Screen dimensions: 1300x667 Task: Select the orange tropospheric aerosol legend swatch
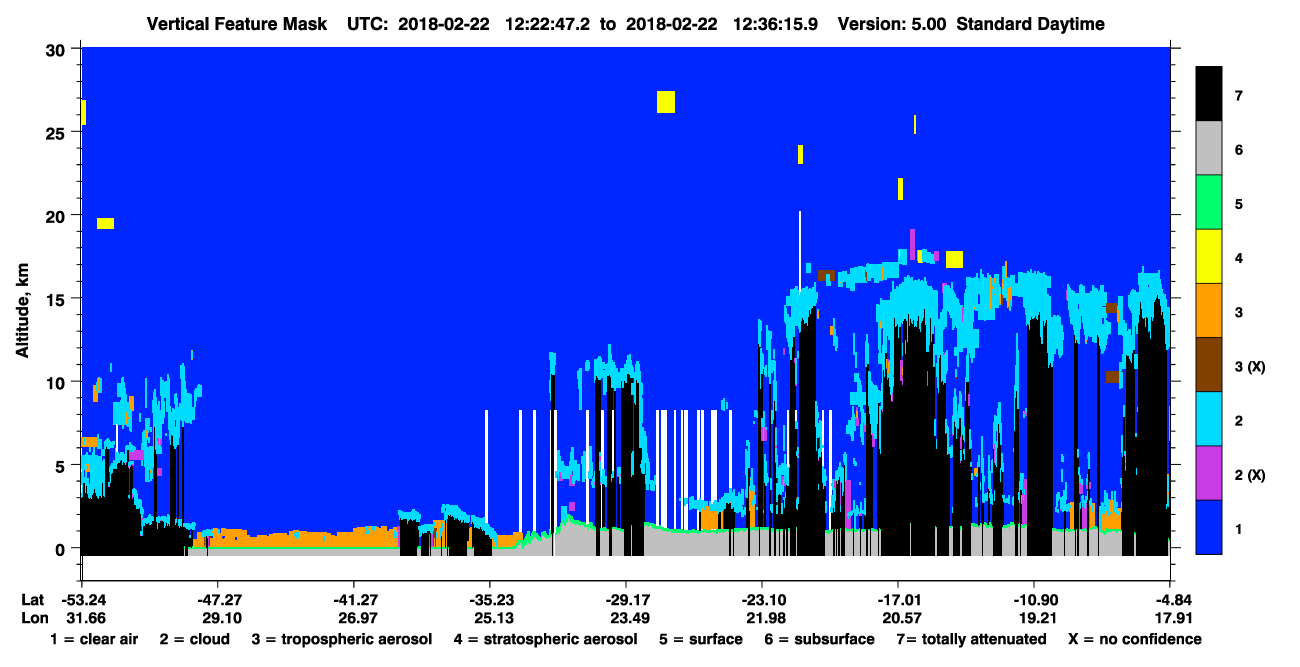pyautogui.click(x=1209, y=311)
